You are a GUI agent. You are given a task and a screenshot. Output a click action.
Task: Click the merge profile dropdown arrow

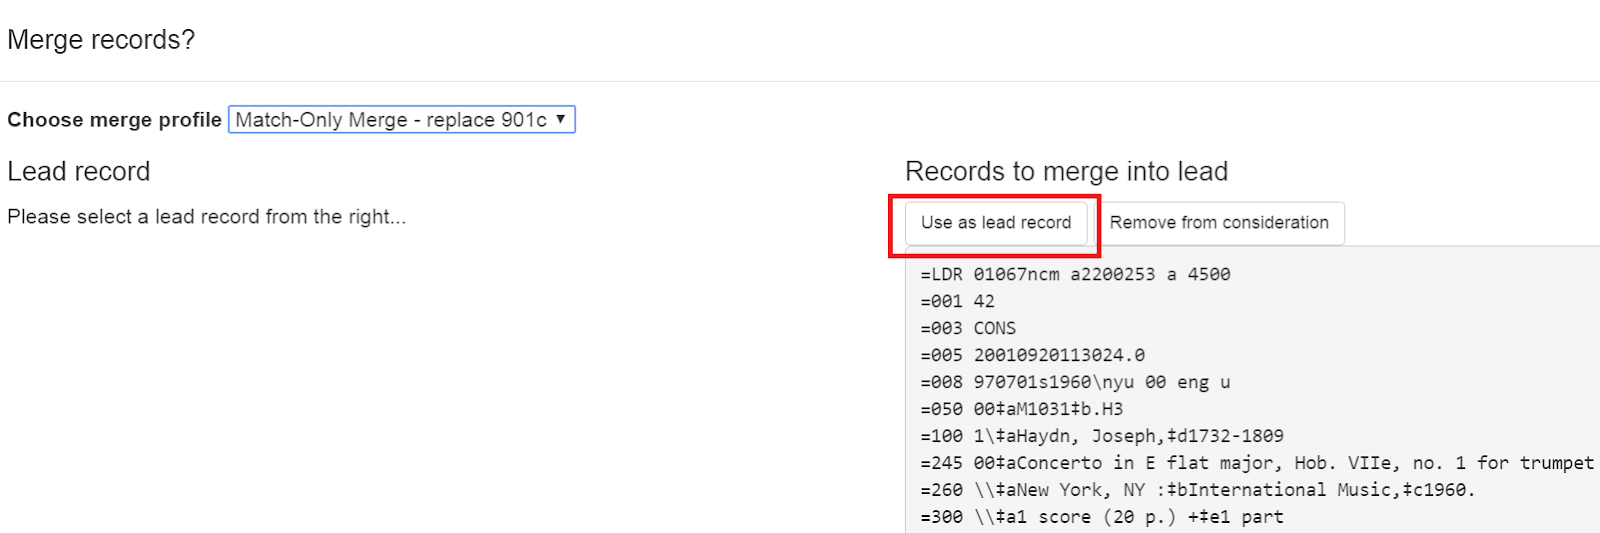[561, 119]
